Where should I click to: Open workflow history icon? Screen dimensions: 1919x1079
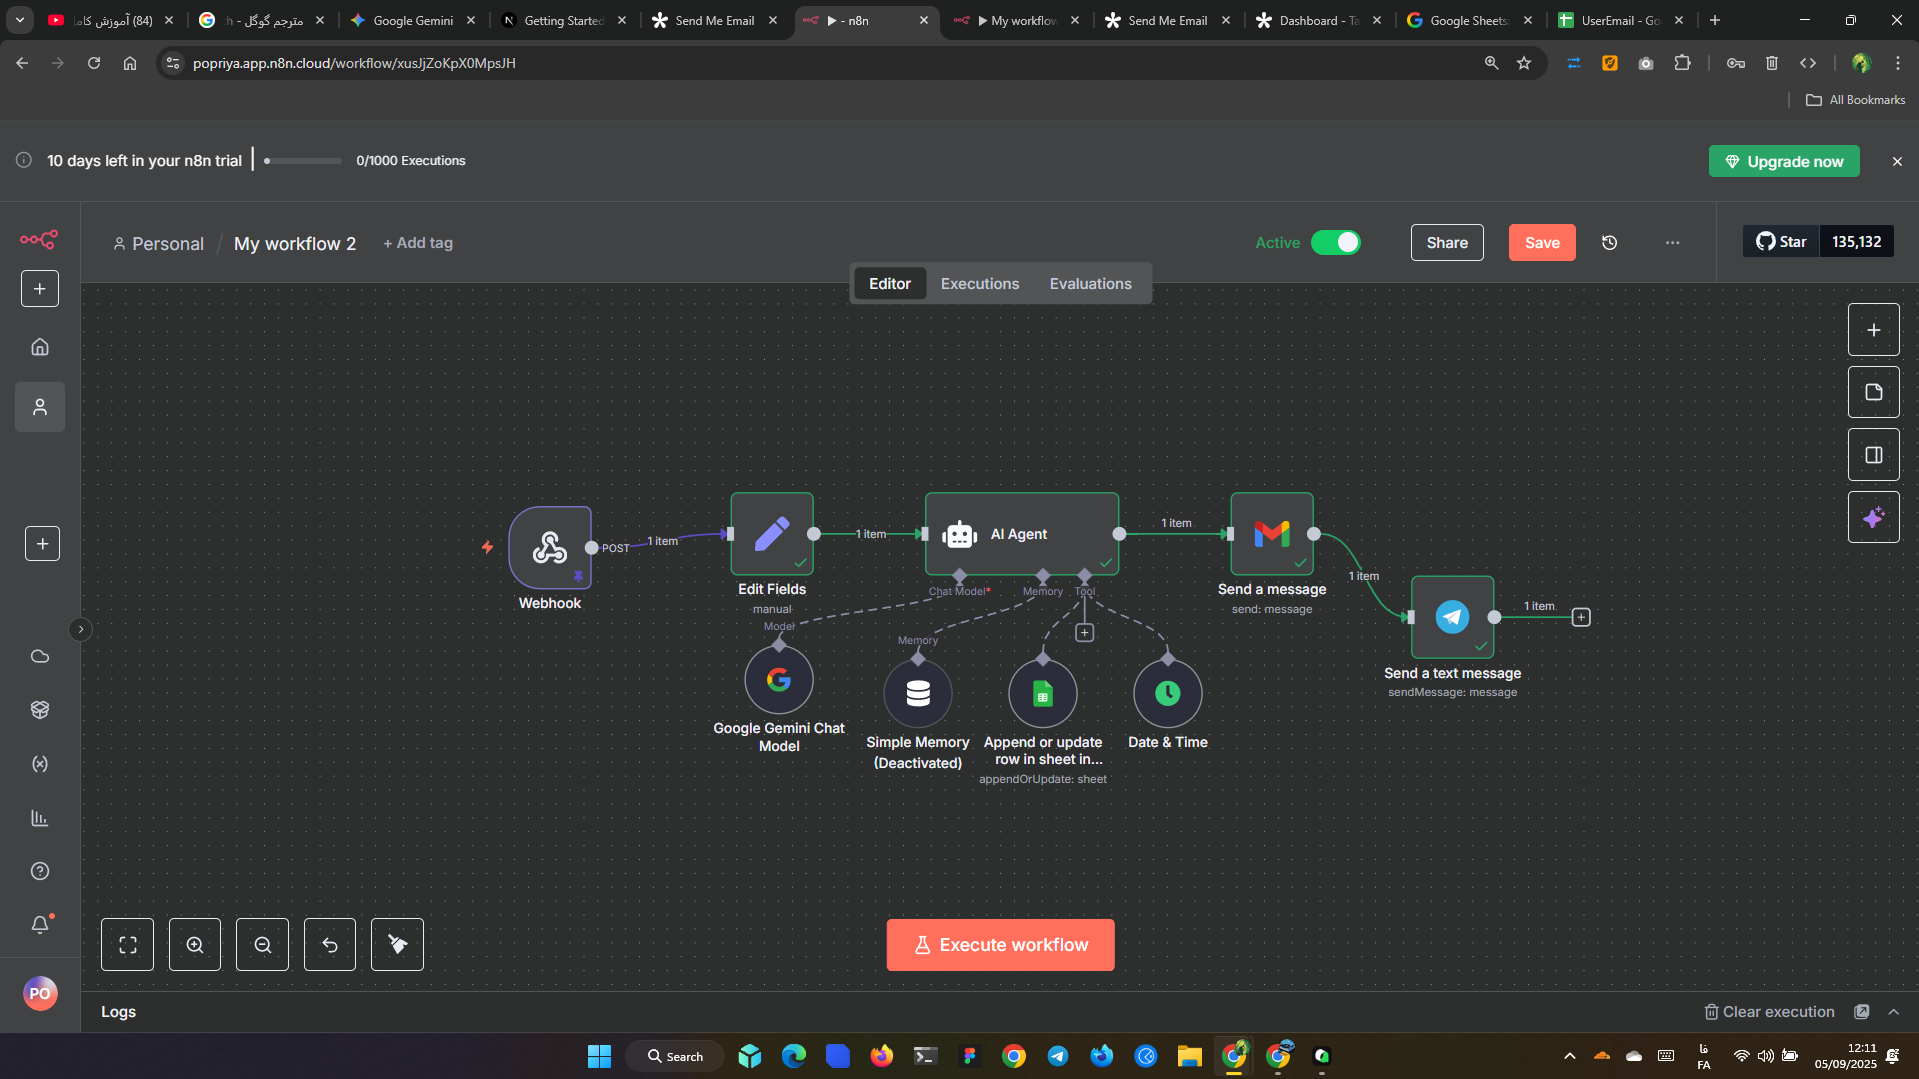[1609, 243]
